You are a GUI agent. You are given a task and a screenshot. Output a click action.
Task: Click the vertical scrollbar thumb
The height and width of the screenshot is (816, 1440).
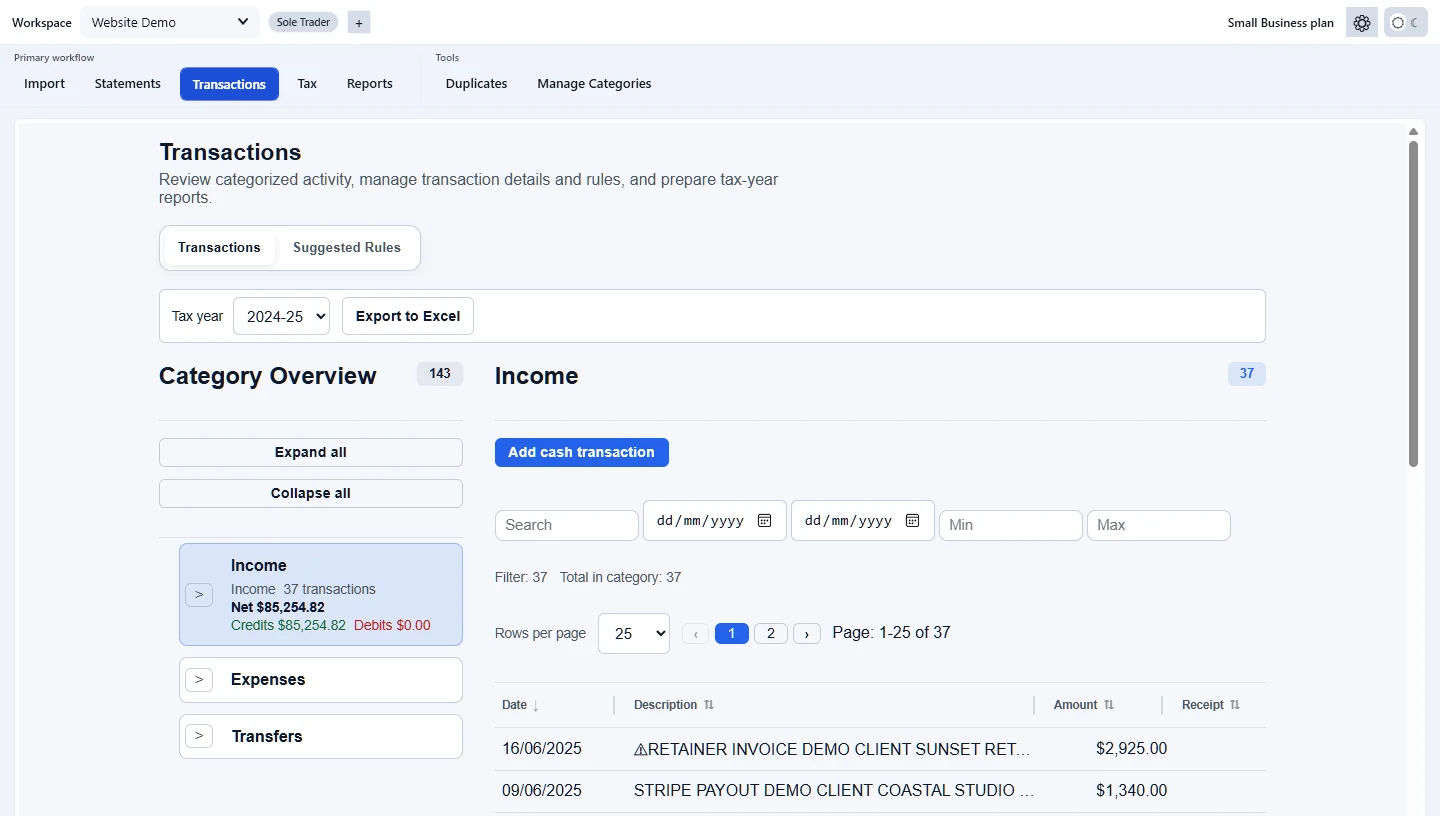click(1413, 303)
